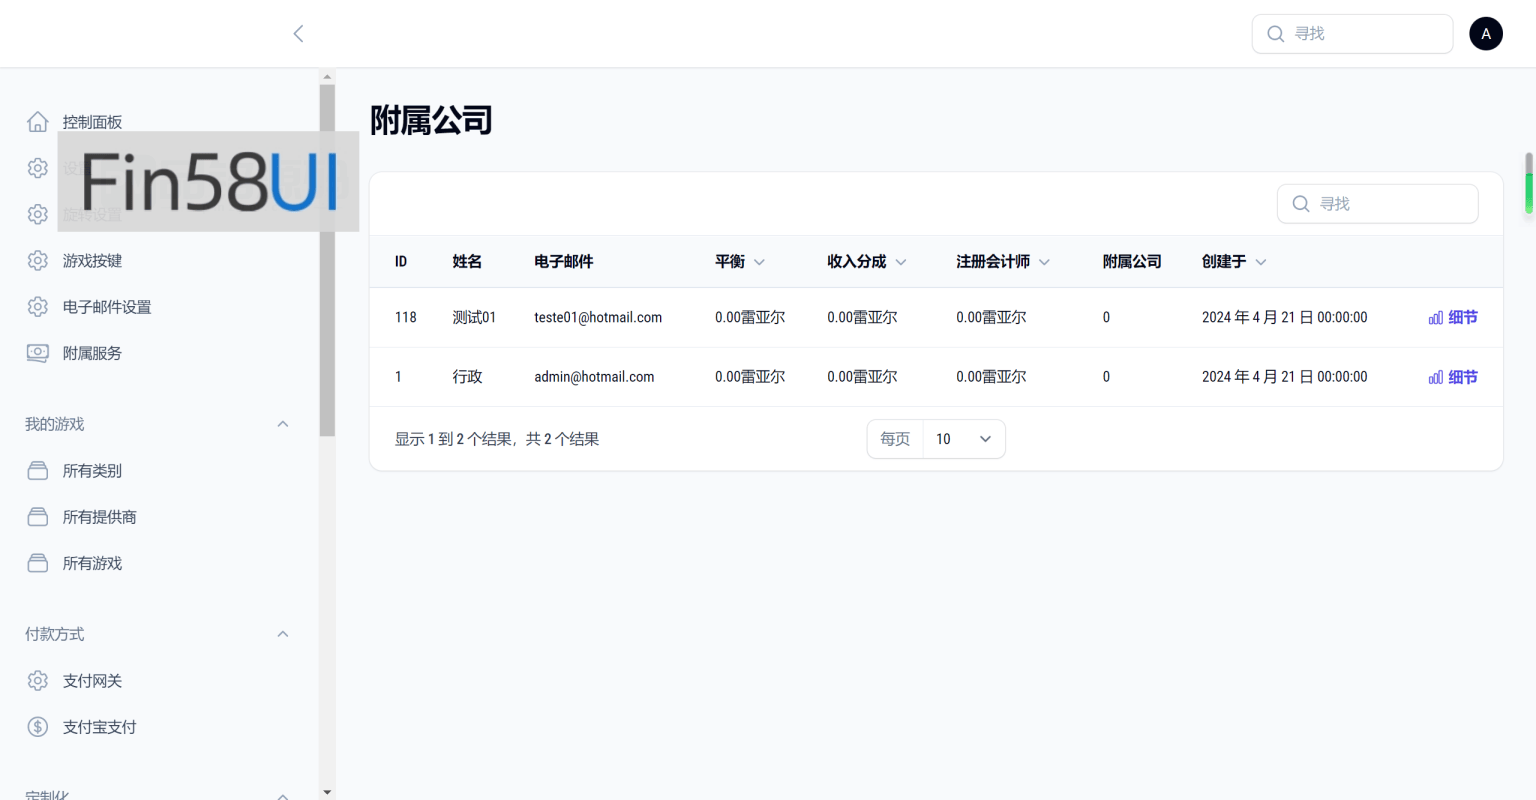The width and height of the screenshot is (1536, 800).
Task: Click the home icon beside 控制面板
Action: point(38,122)
